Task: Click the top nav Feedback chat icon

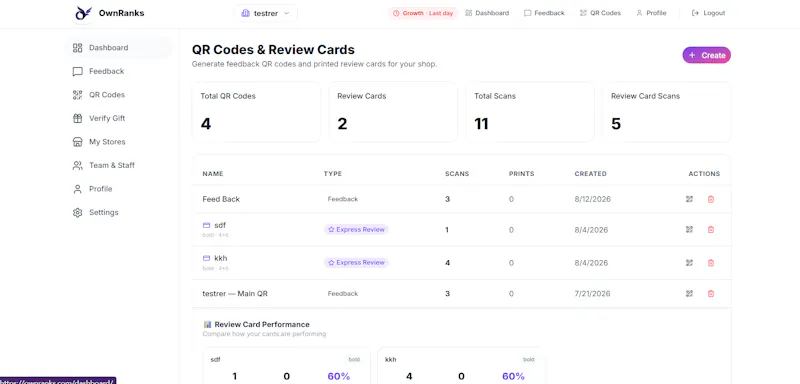Action: (x=528, y=13)
